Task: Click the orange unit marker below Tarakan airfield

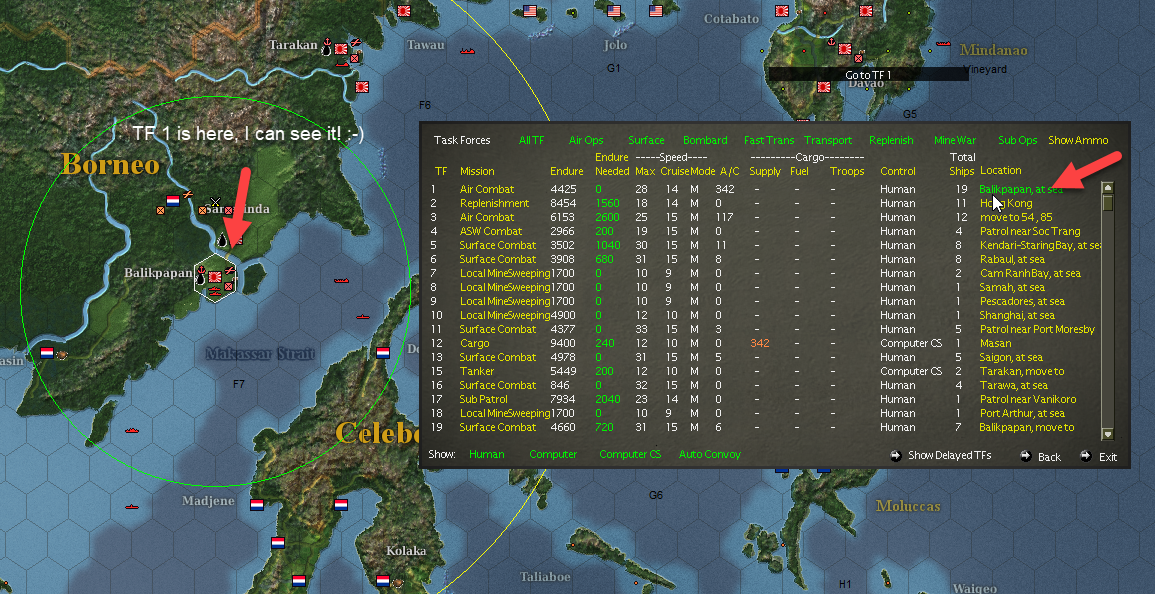Action: tap(354, 57)
